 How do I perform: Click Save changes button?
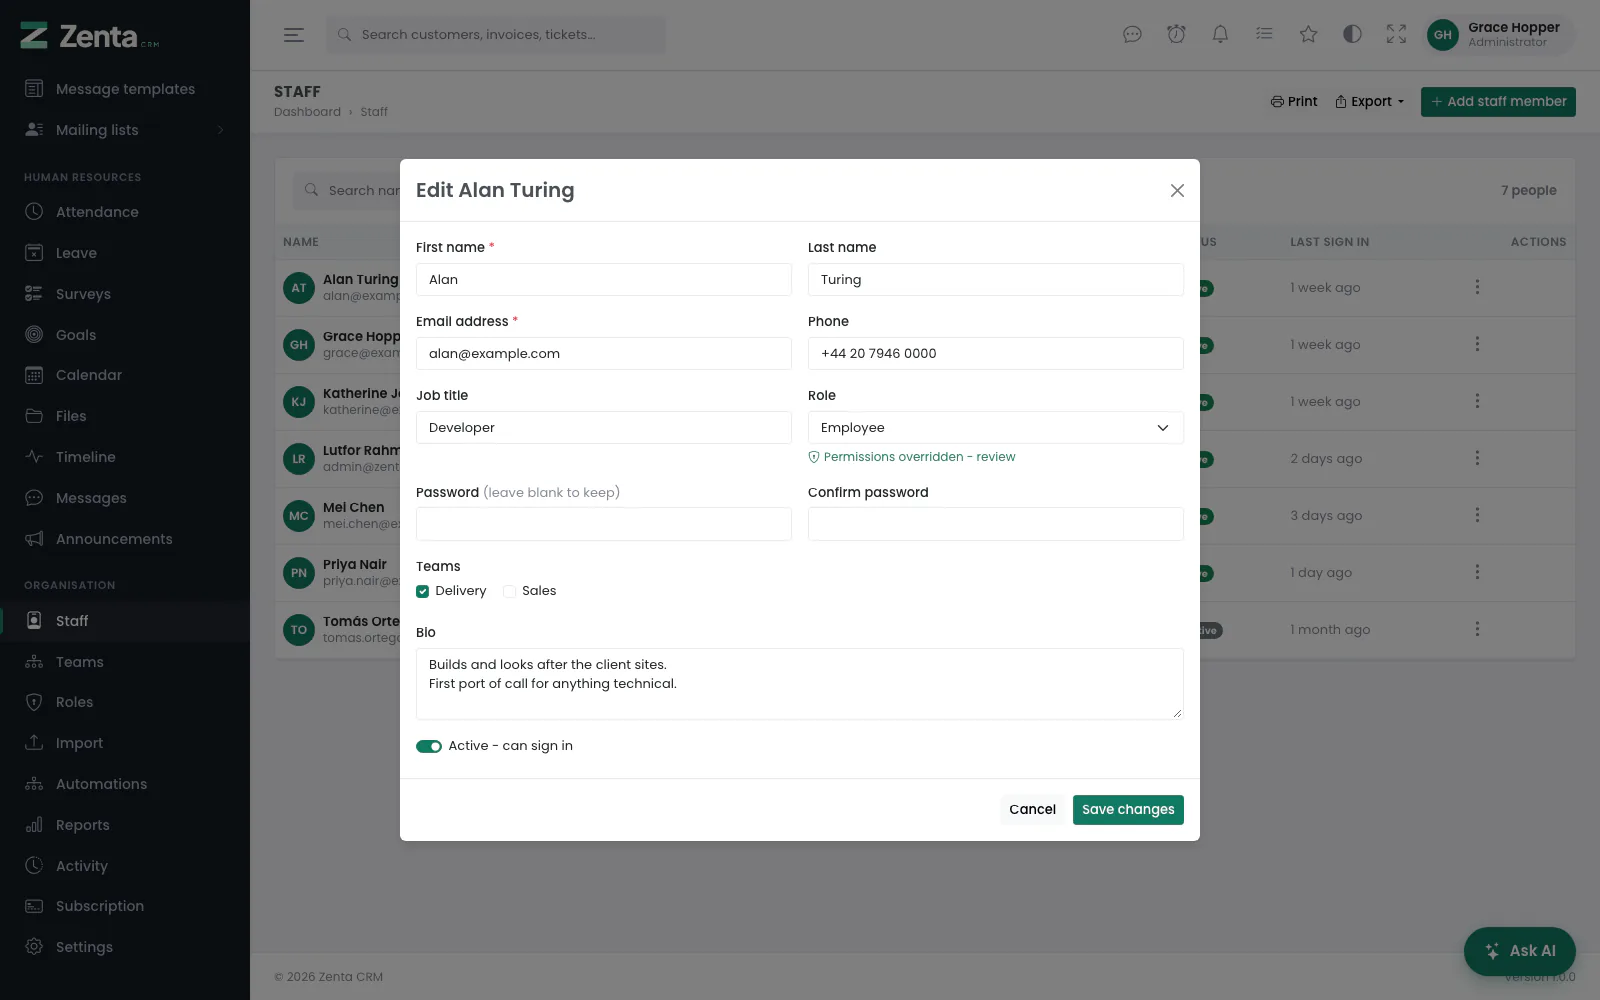pos(1128,810)
